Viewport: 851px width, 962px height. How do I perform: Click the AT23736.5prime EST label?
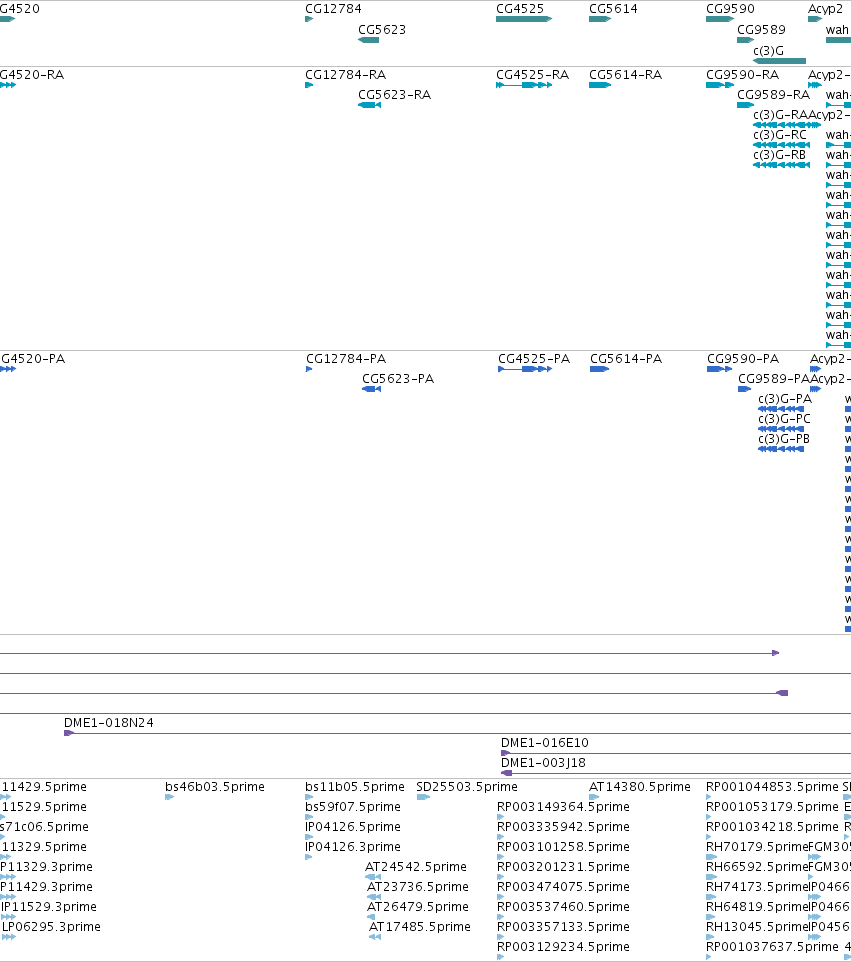point(417,887)
